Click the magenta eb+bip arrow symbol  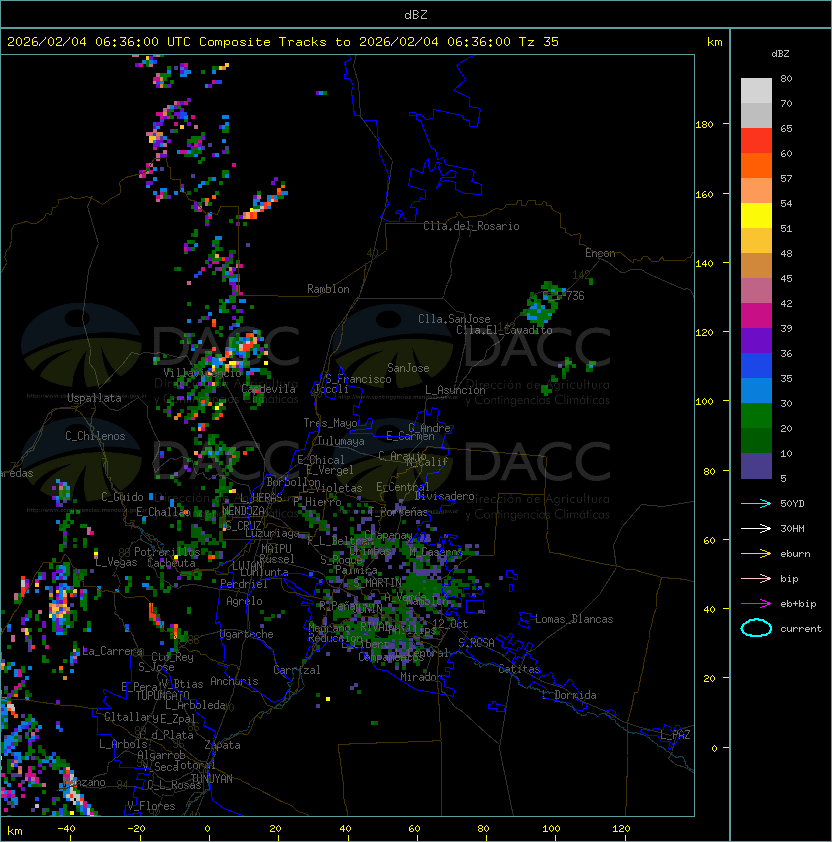coord(756,604)
